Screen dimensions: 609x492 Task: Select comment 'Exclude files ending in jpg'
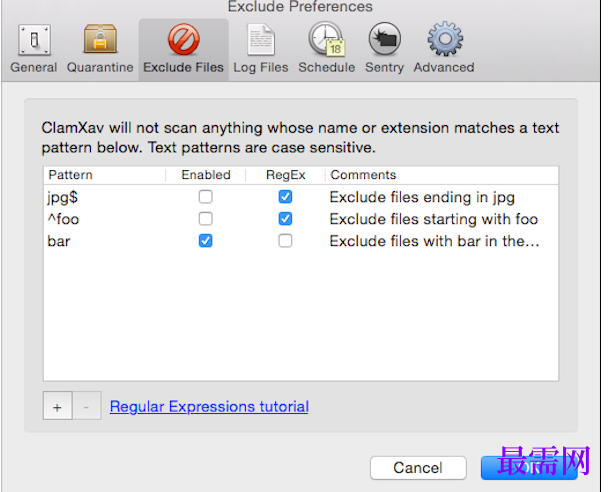click(x=422, y=198)
